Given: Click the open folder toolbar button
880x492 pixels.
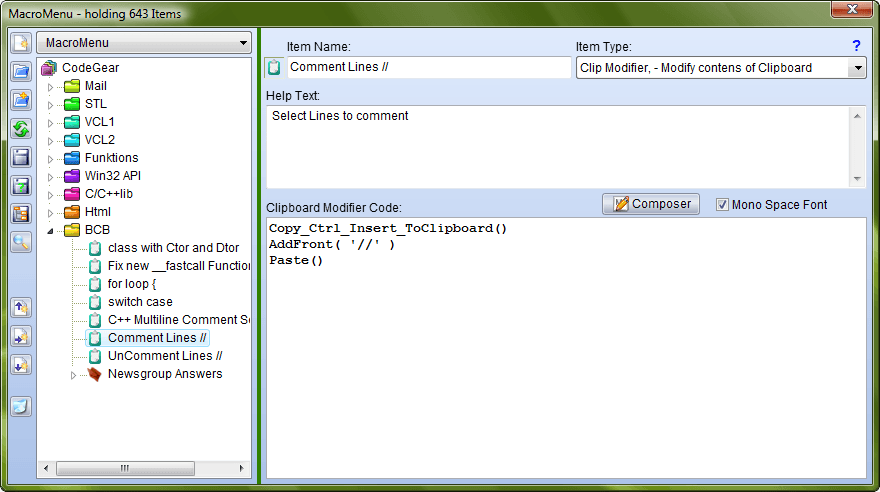Looking at the screenshot, I should [21, 71].
